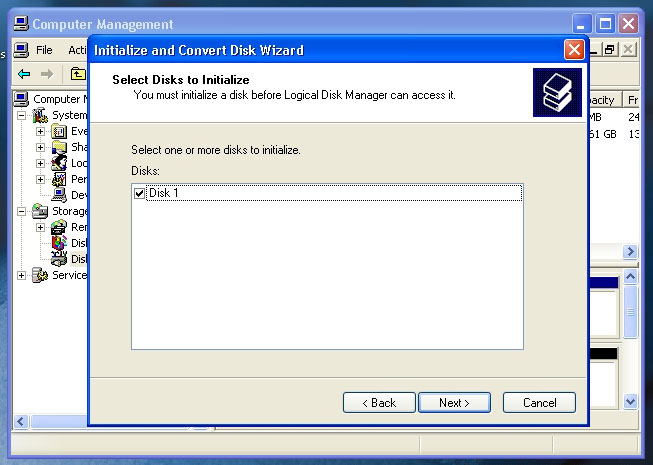Select the Disk Defragmenter icon
This screenshot has height=465, width=653.
59,243
